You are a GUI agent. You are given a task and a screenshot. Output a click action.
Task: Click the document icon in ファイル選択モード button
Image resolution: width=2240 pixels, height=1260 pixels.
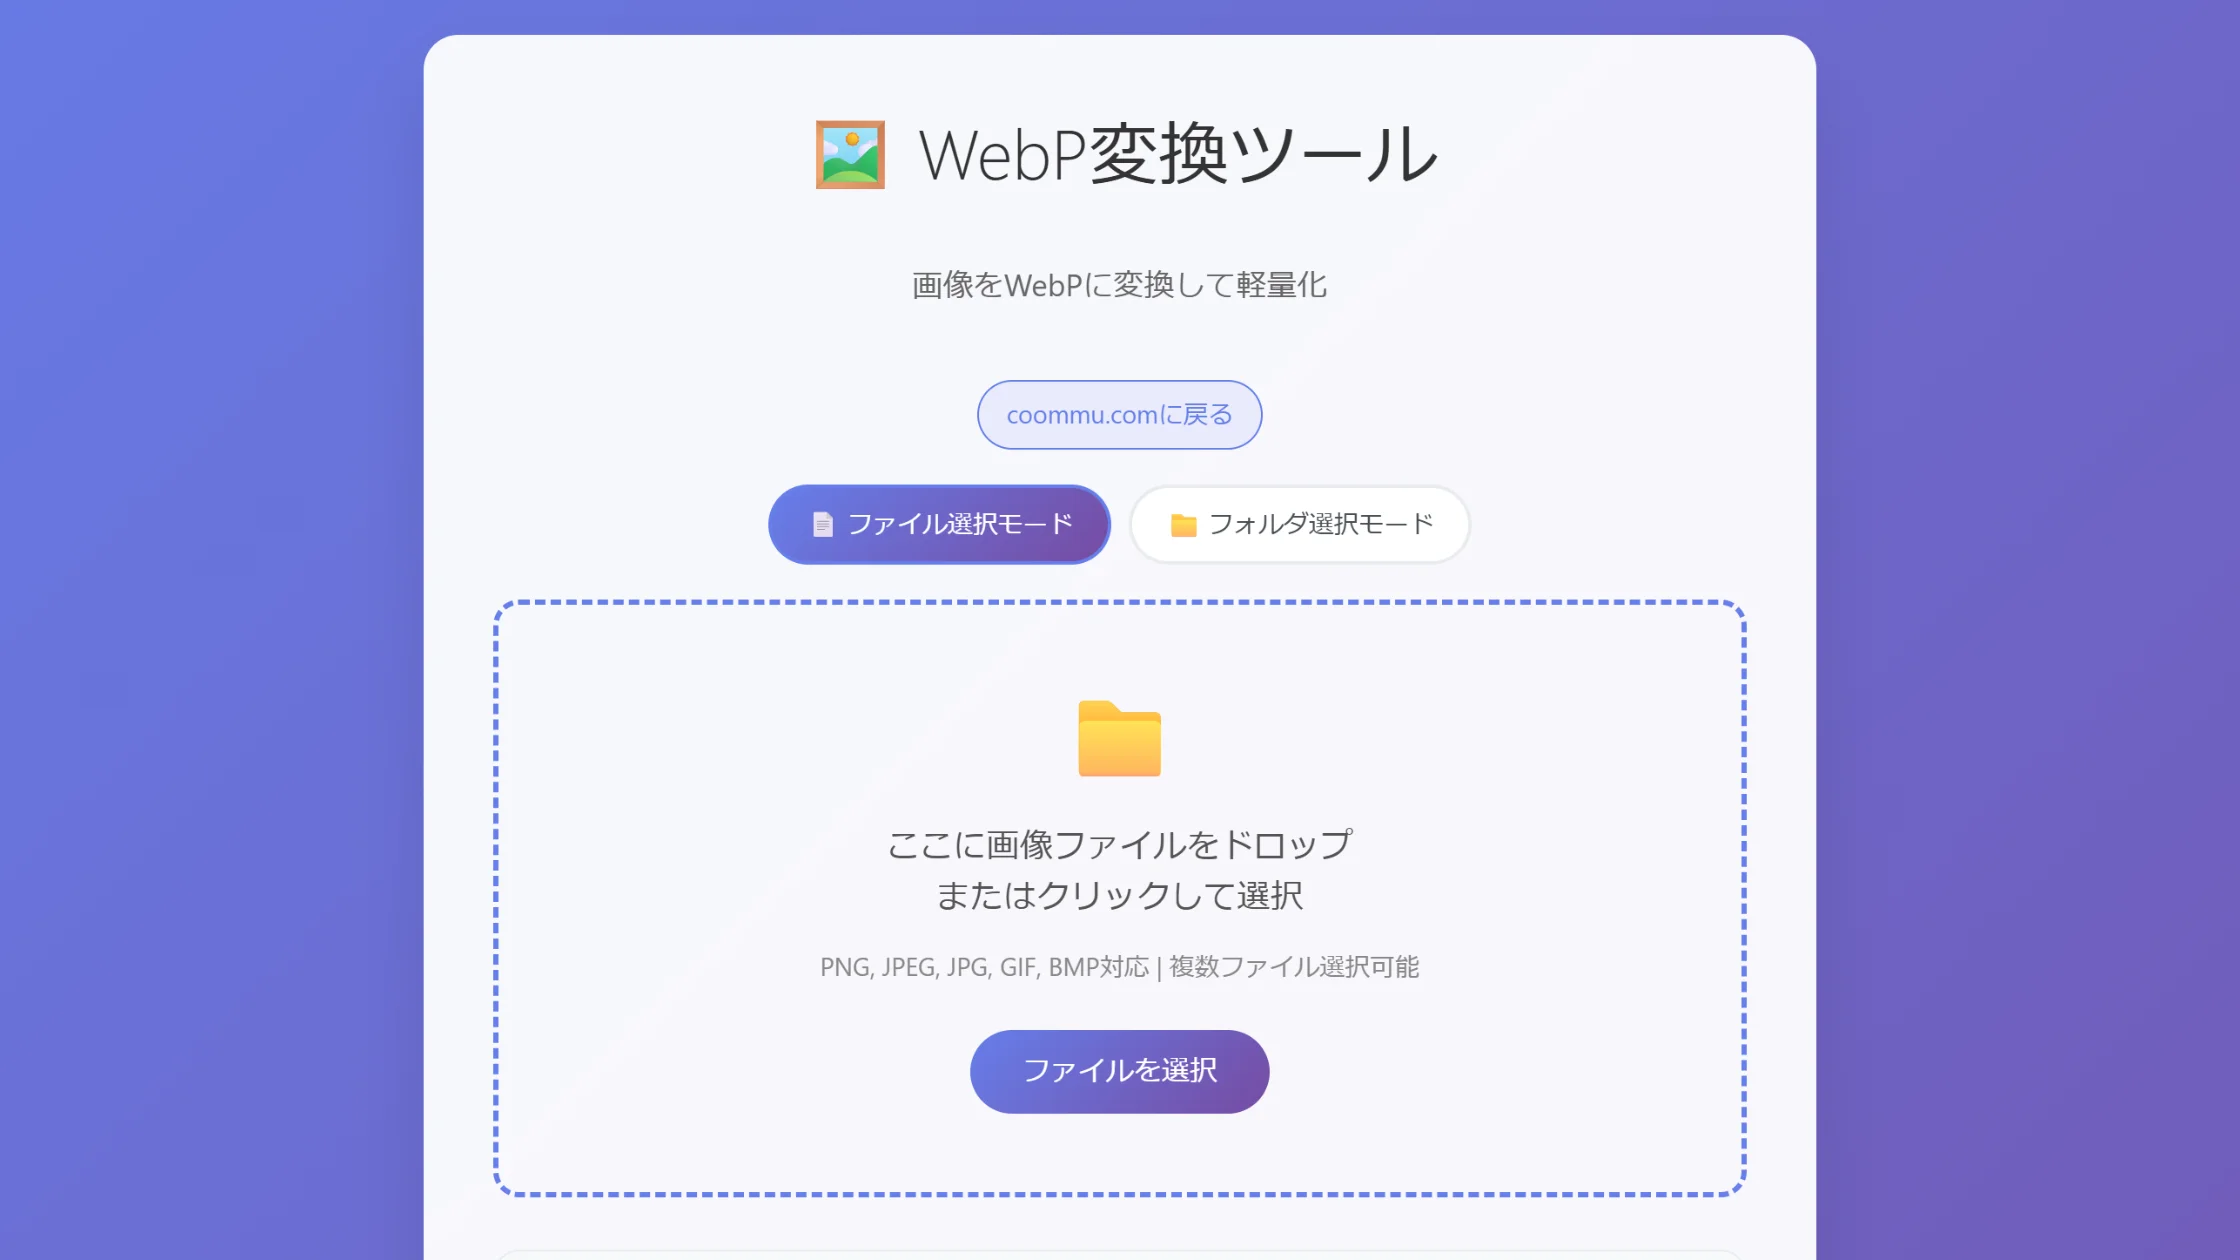822,524
